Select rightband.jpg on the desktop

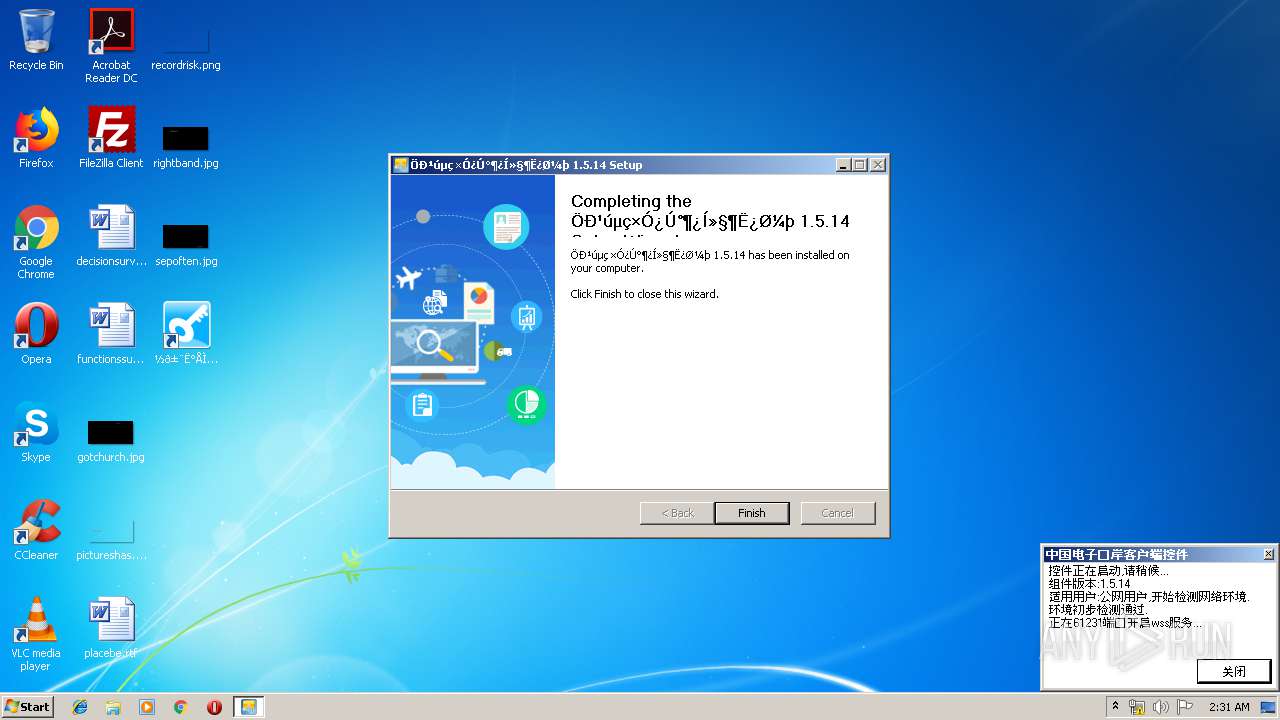click(x=186, y=145)
